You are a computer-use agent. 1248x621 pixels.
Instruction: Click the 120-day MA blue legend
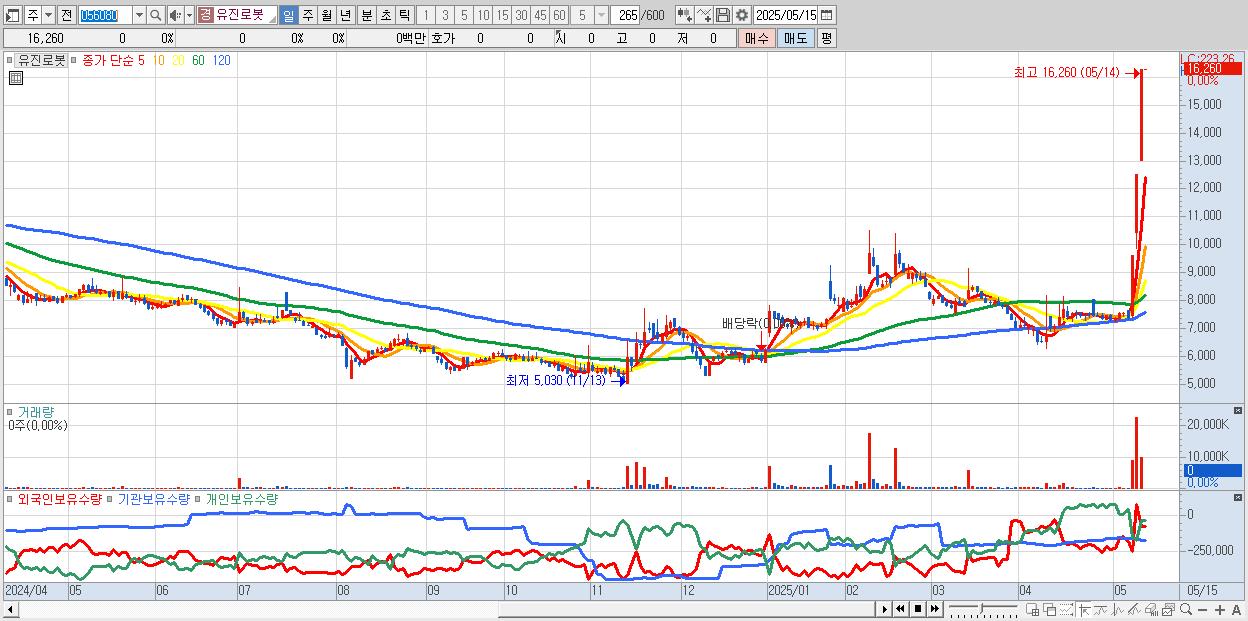(x=221, y=60)
